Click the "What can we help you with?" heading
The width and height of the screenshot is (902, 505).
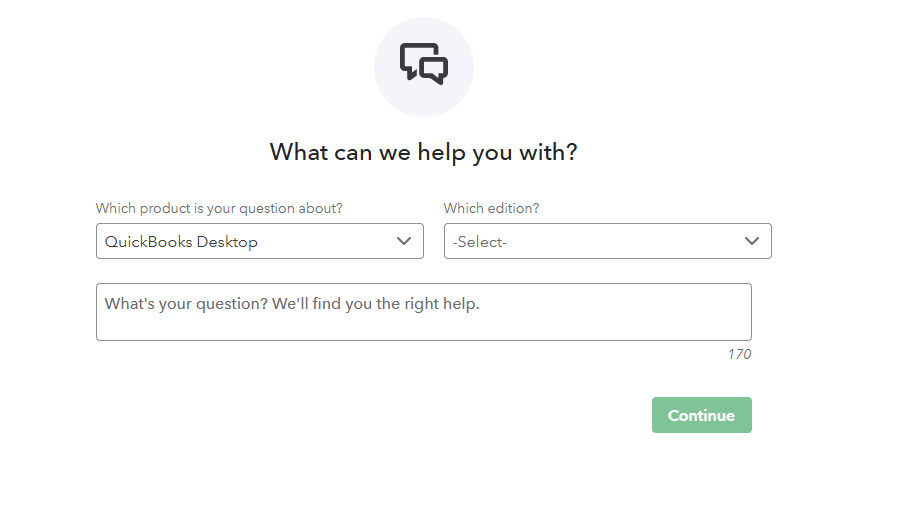424,152
